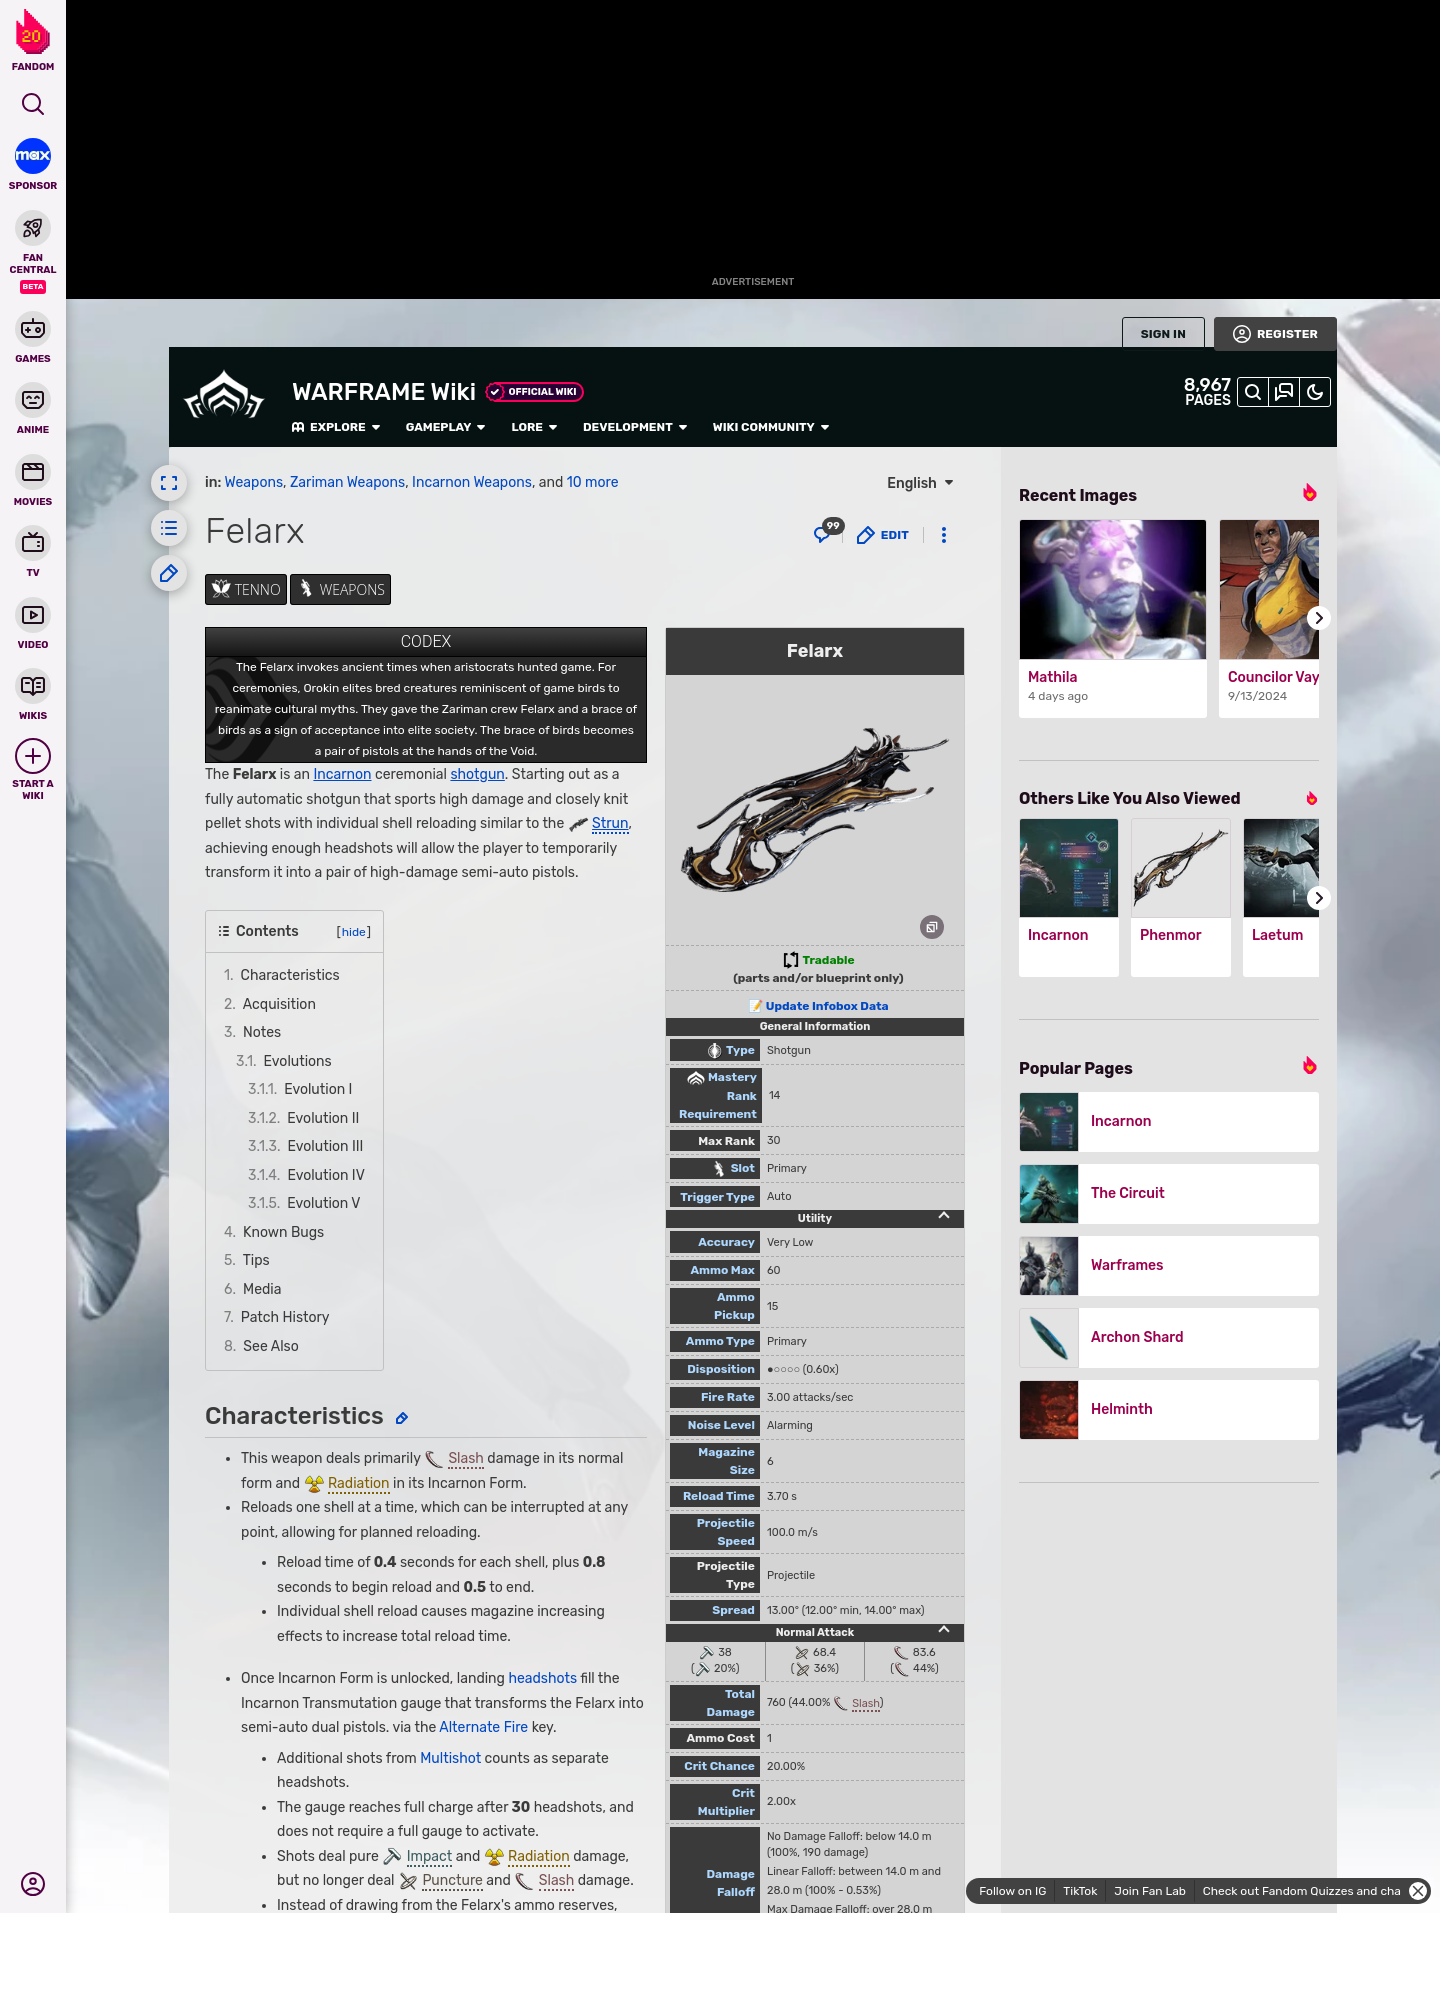
Task: Click the Edit page button
Action: [883, 535]
